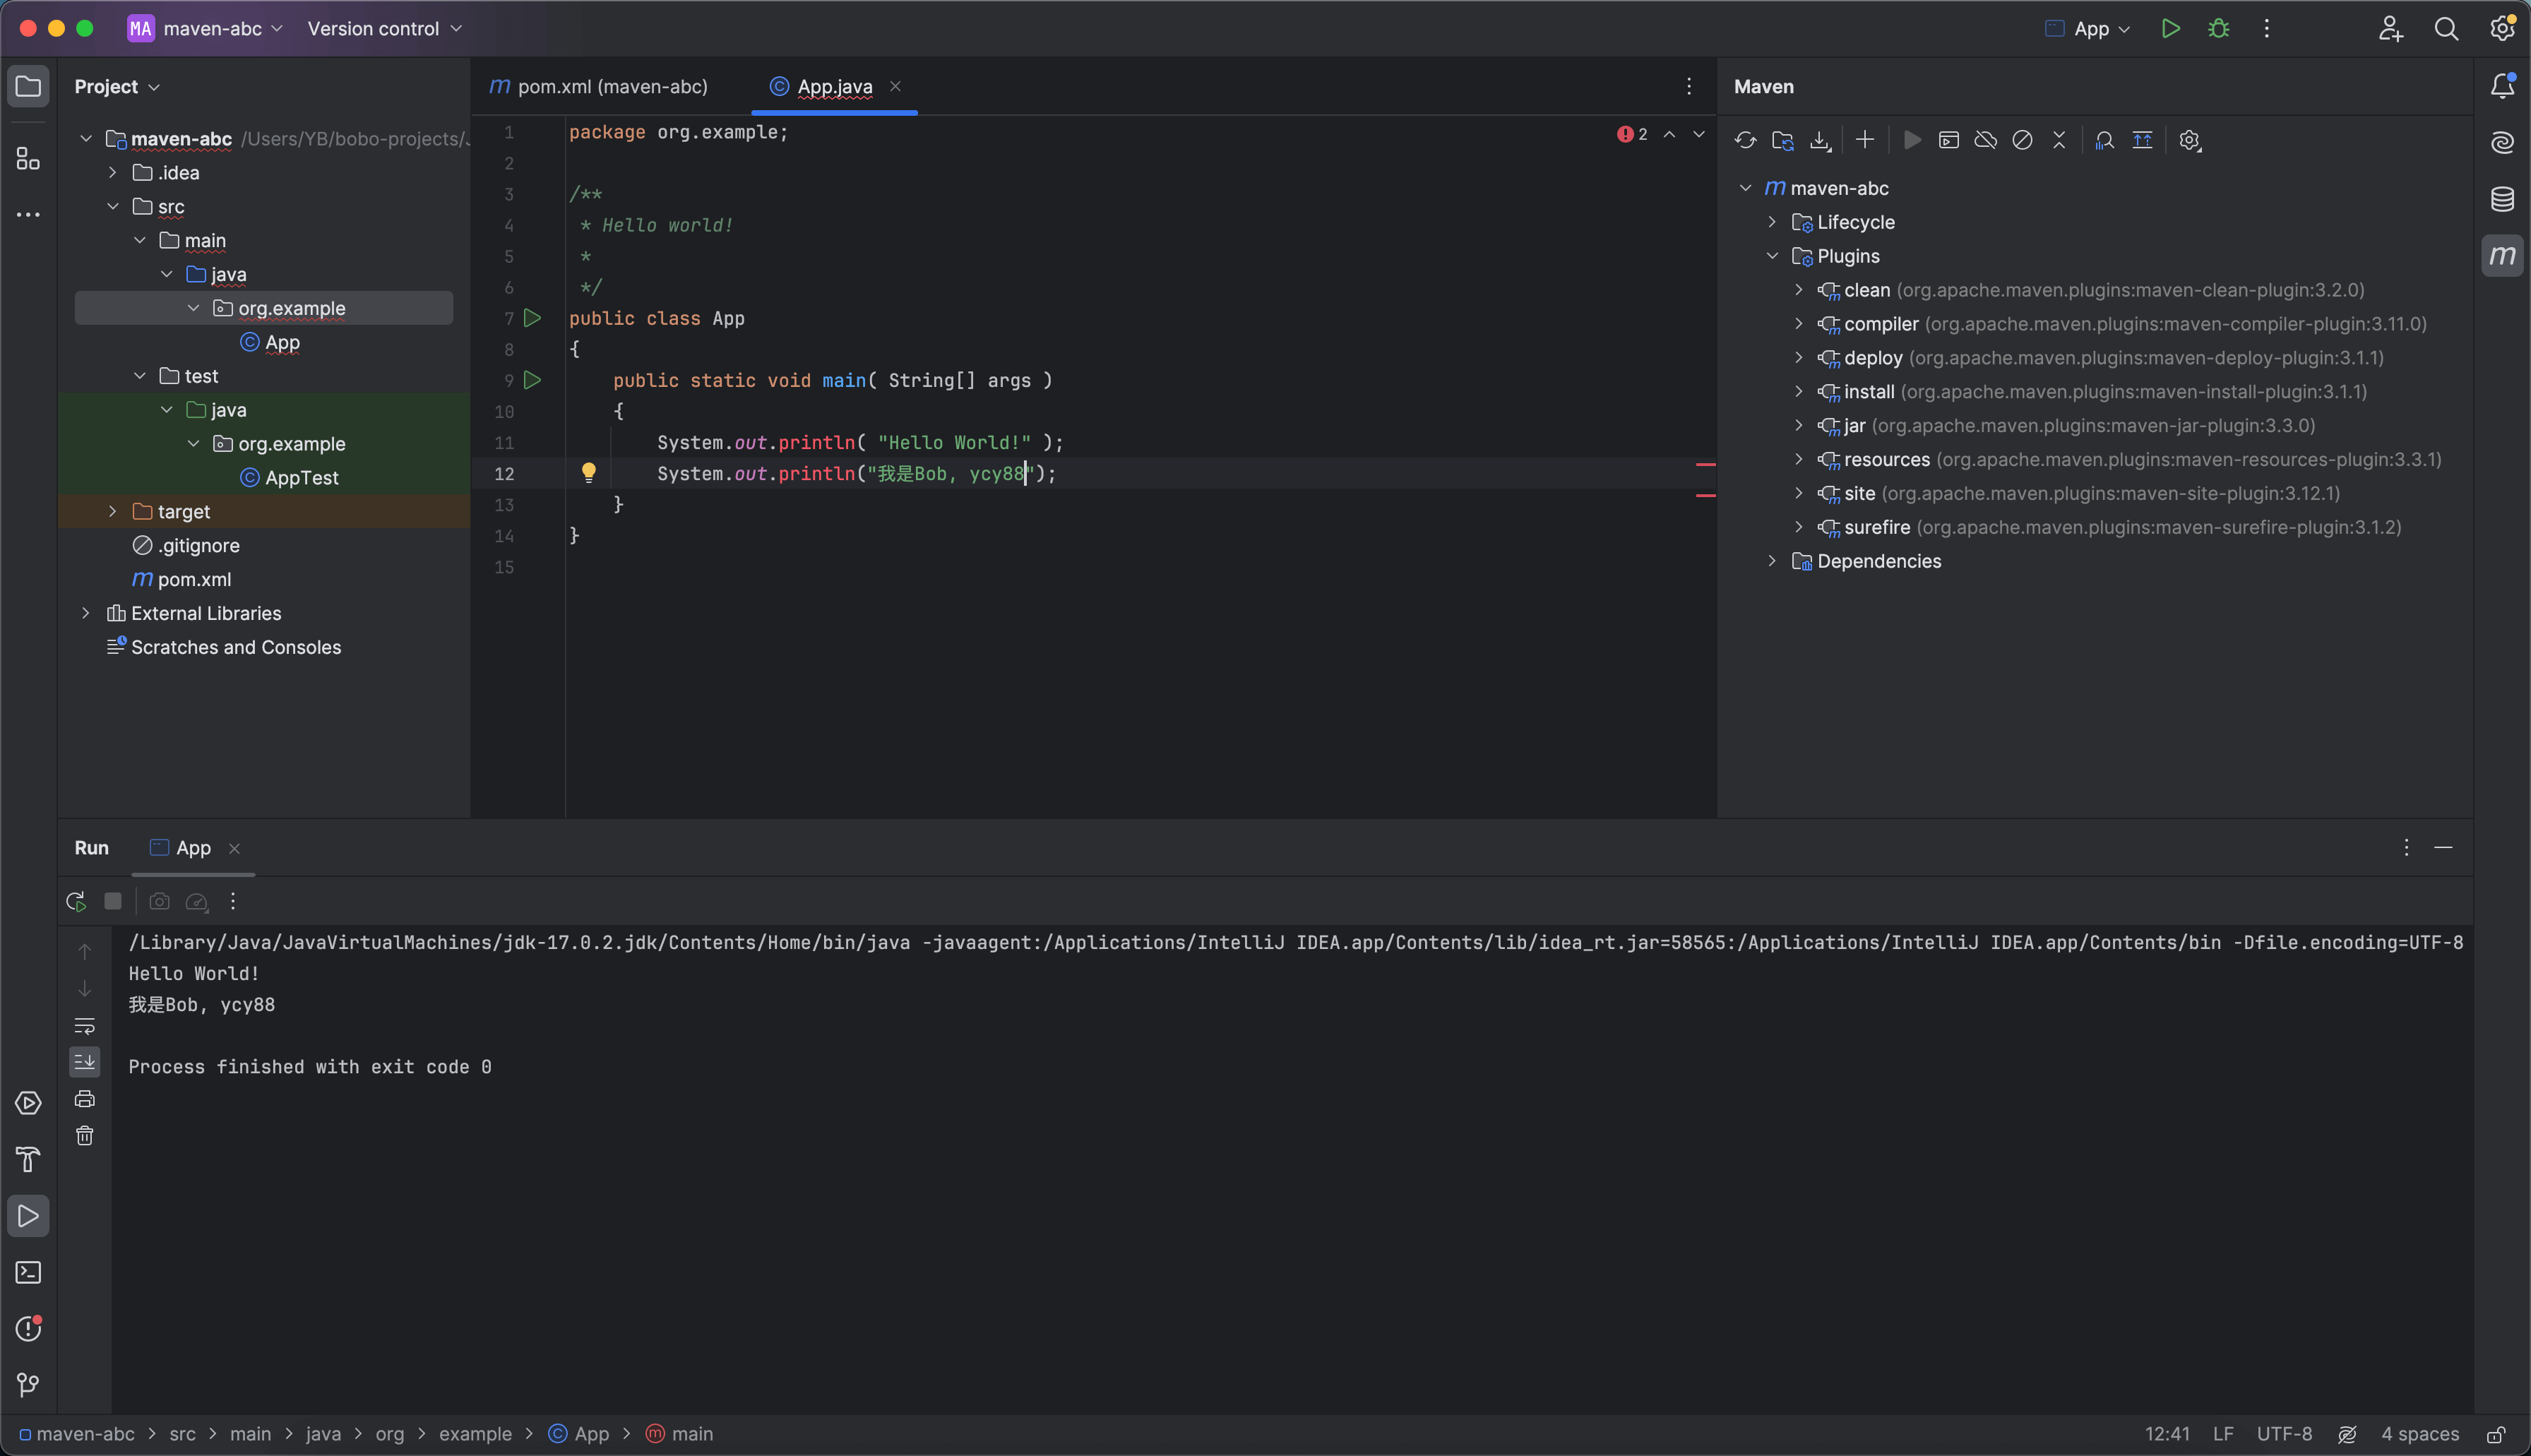Open the Git tool window icon
2531x1456 pixels.
tap(28, 1384)
